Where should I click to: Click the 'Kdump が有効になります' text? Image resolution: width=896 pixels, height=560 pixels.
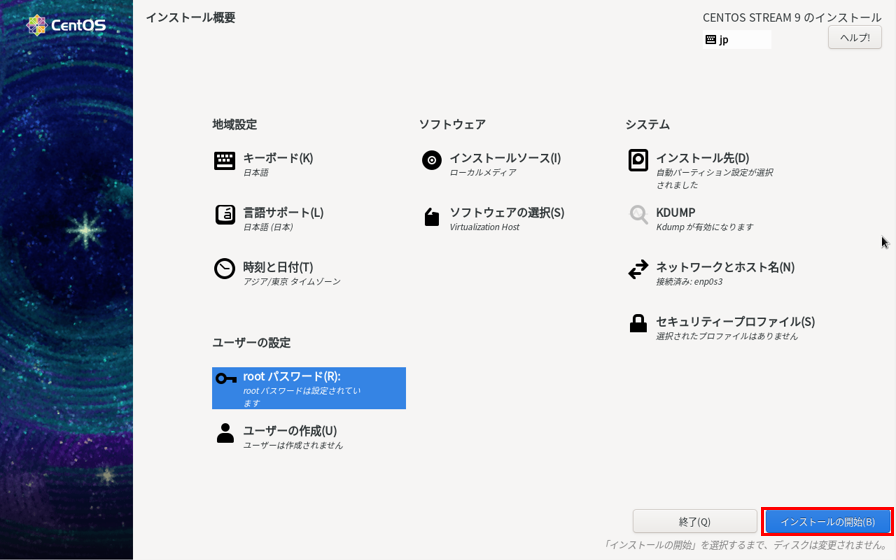click(x=705, y=227)
